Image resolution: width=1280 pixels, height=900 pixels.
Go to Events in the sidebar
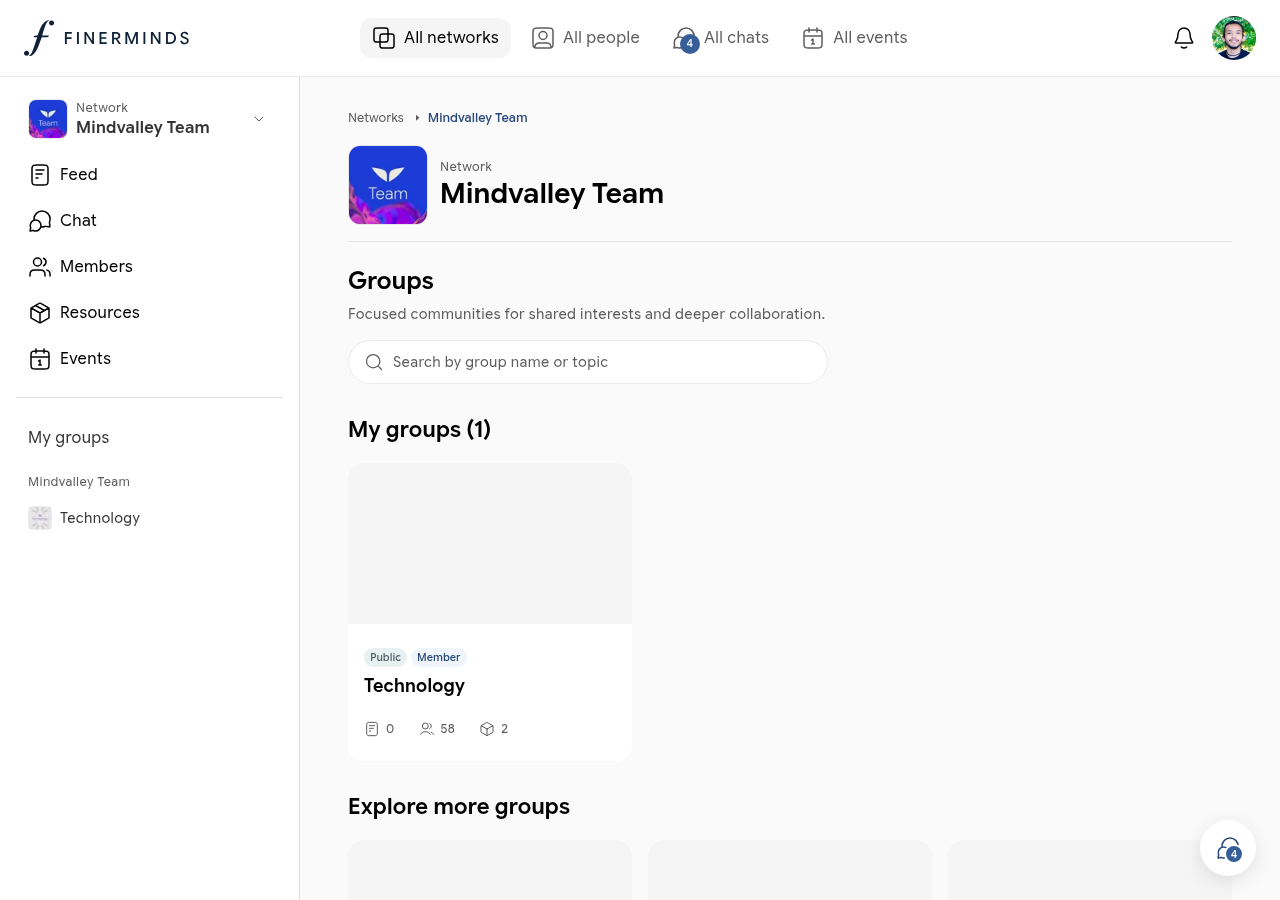pos(149,359)
